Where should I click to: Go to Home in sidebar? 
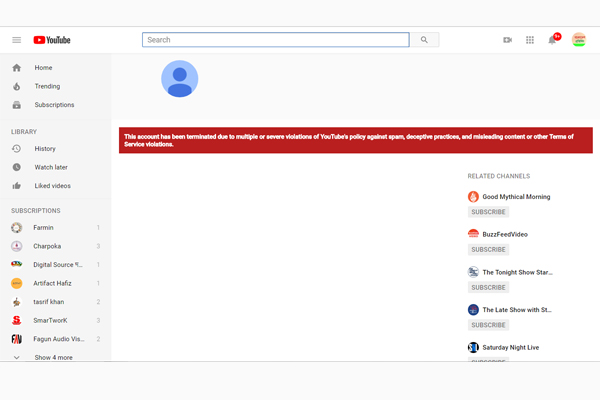43,68
